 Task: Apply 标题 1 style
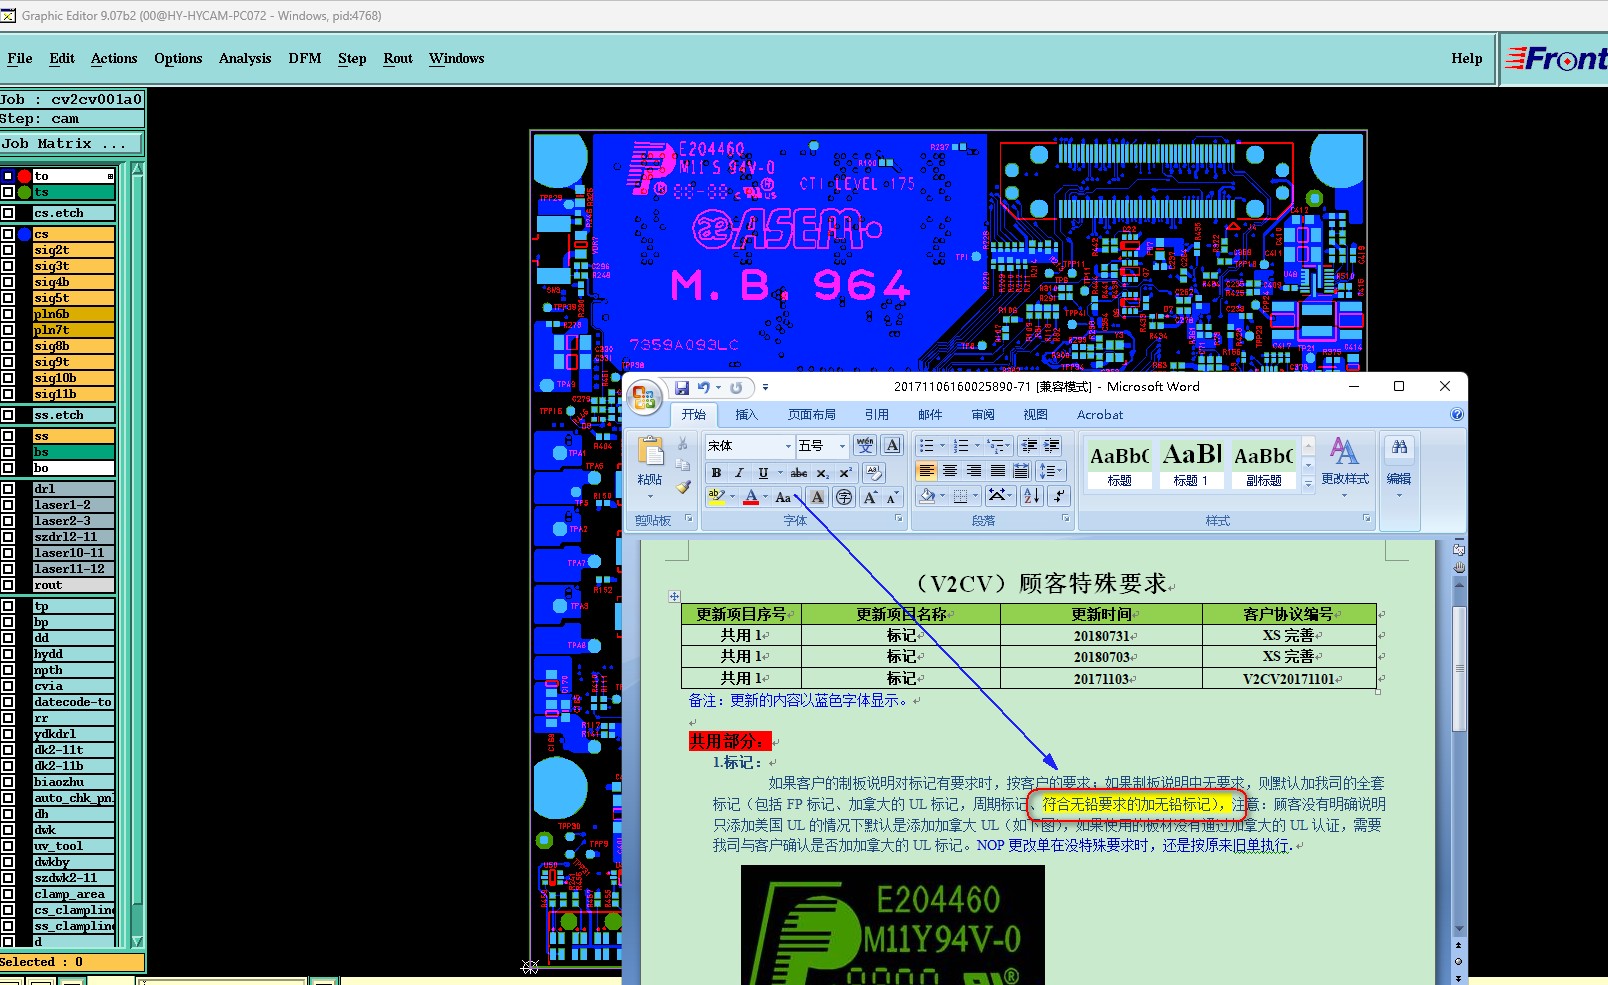point(1191,465)
